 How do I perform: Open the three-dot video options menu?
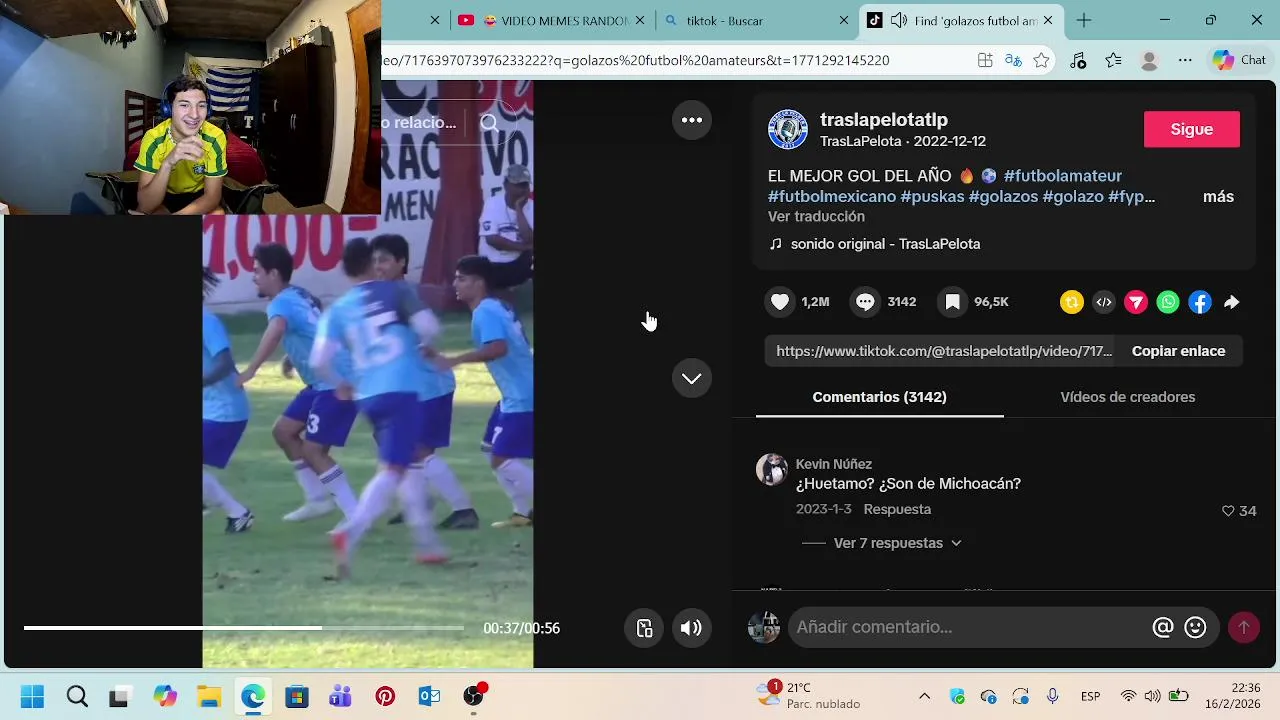[692, 120]
